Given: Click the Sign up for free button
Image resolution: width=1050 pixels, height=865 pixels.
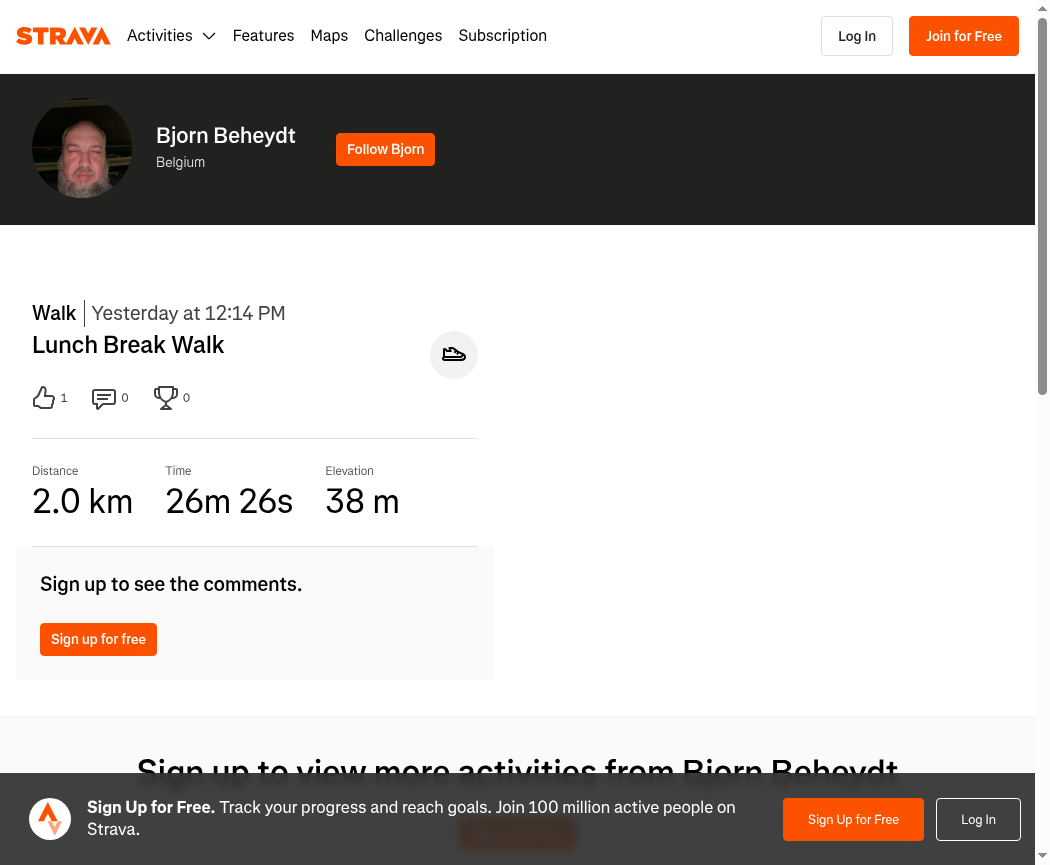Looking at the screenshot, I should pyautogui.click(x=98, y=639).
